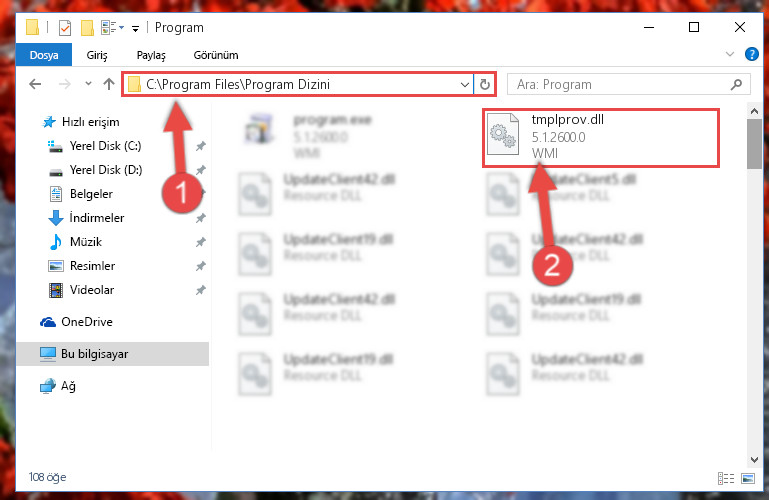Refresh the current folder view
Screen dimensions: 769x500
tap(485, 84)
